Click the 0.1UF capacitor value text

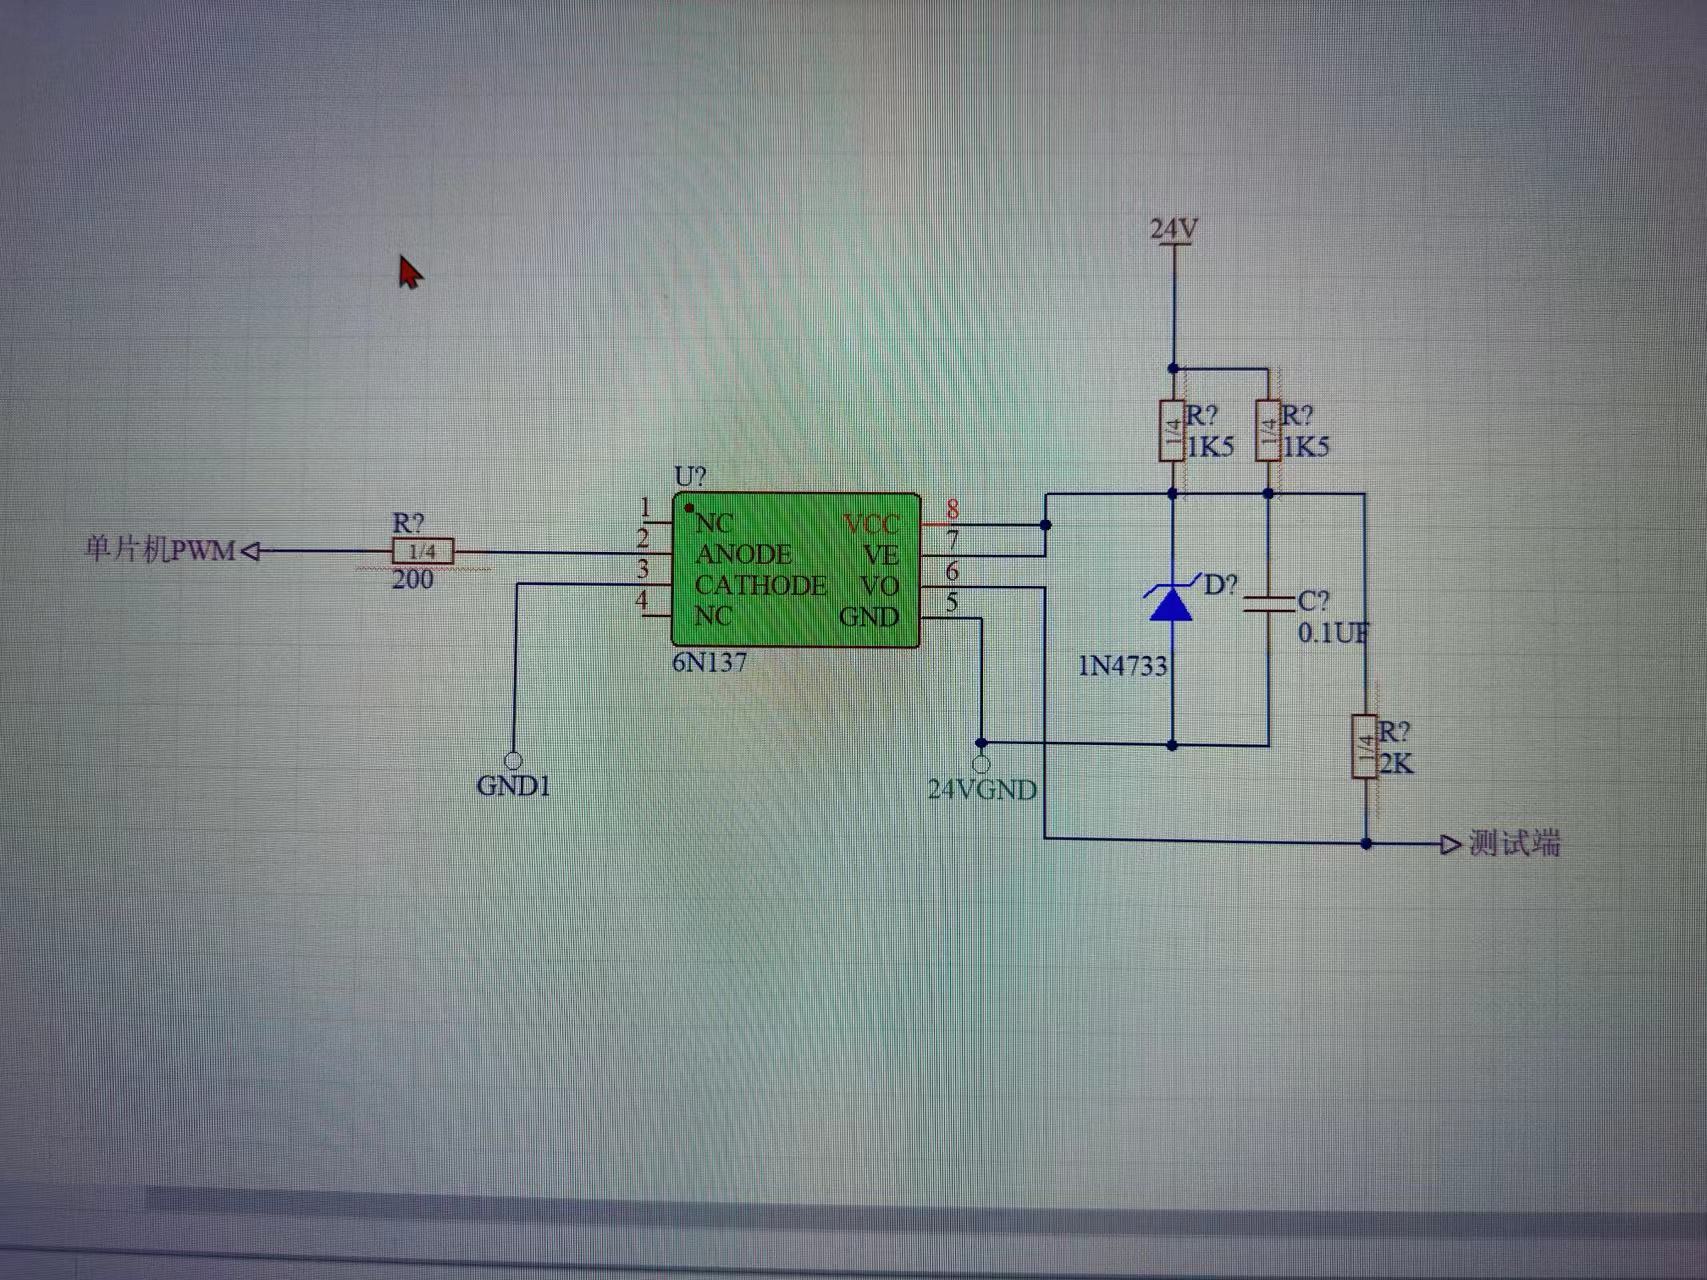tap(1333, 633)
